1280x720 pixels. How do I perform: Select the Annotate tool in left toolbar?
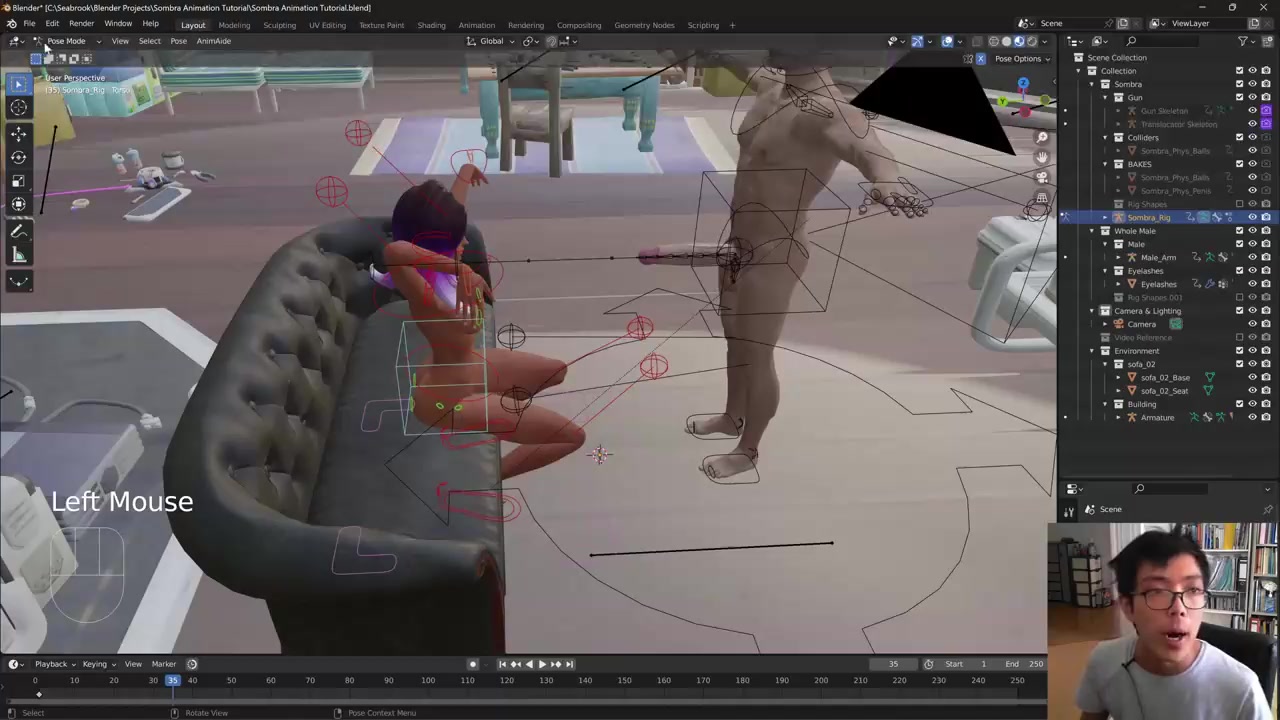[18, 231]
